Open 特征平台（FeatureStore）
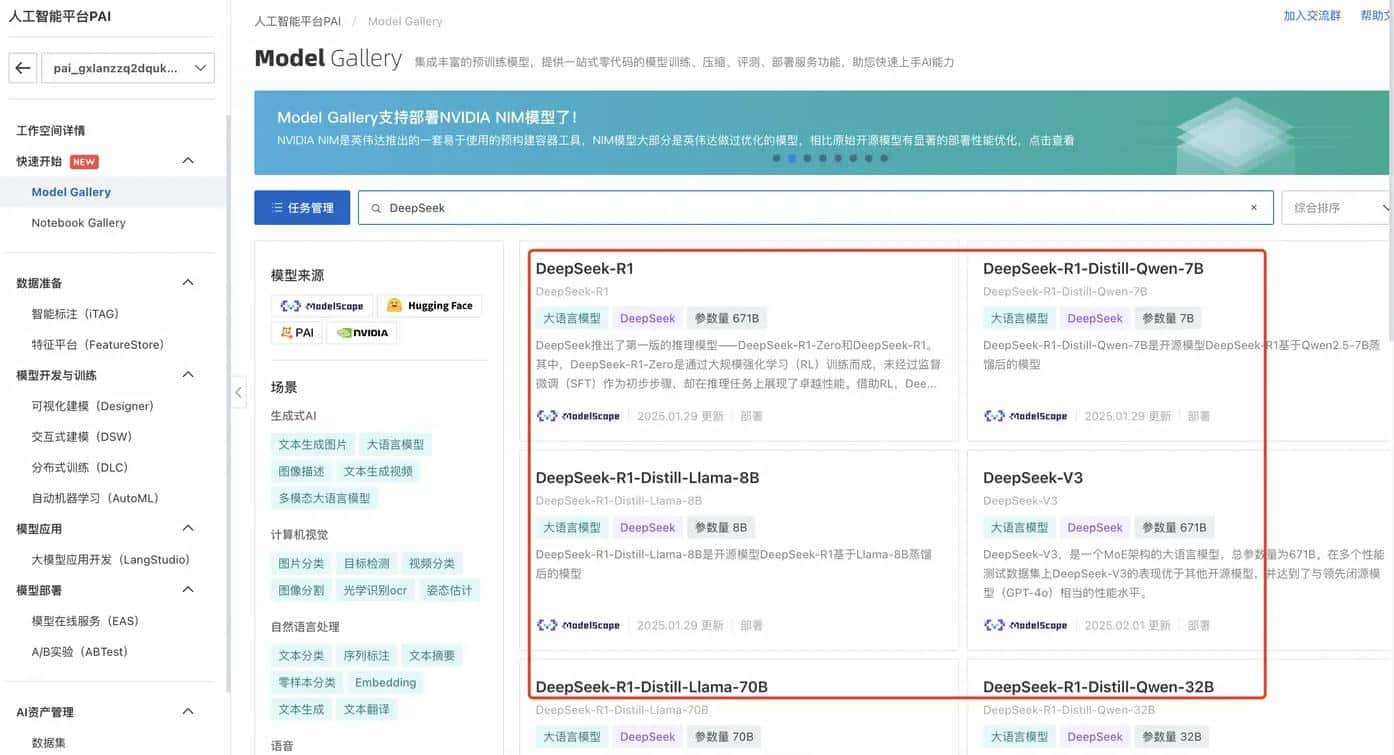This screenshot has width=1394, height=755. tap(98, 345)
